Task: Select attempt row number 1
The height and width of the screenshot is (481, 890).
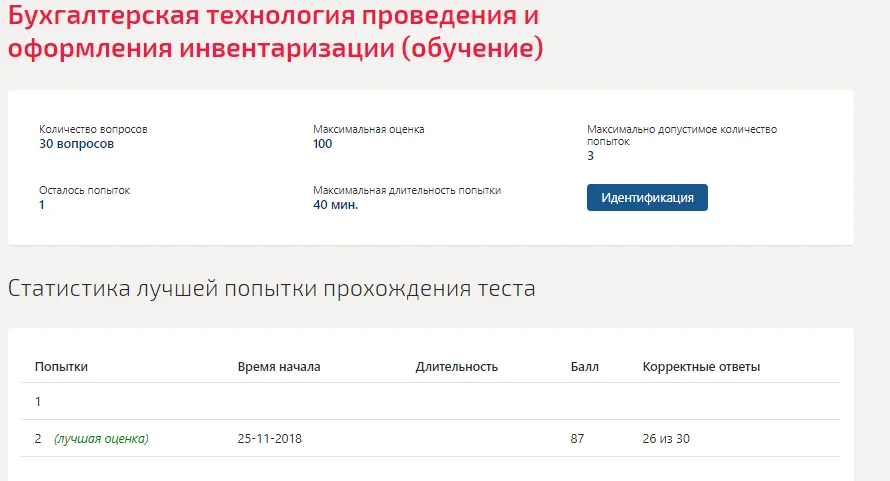Action: click(430, 401)
